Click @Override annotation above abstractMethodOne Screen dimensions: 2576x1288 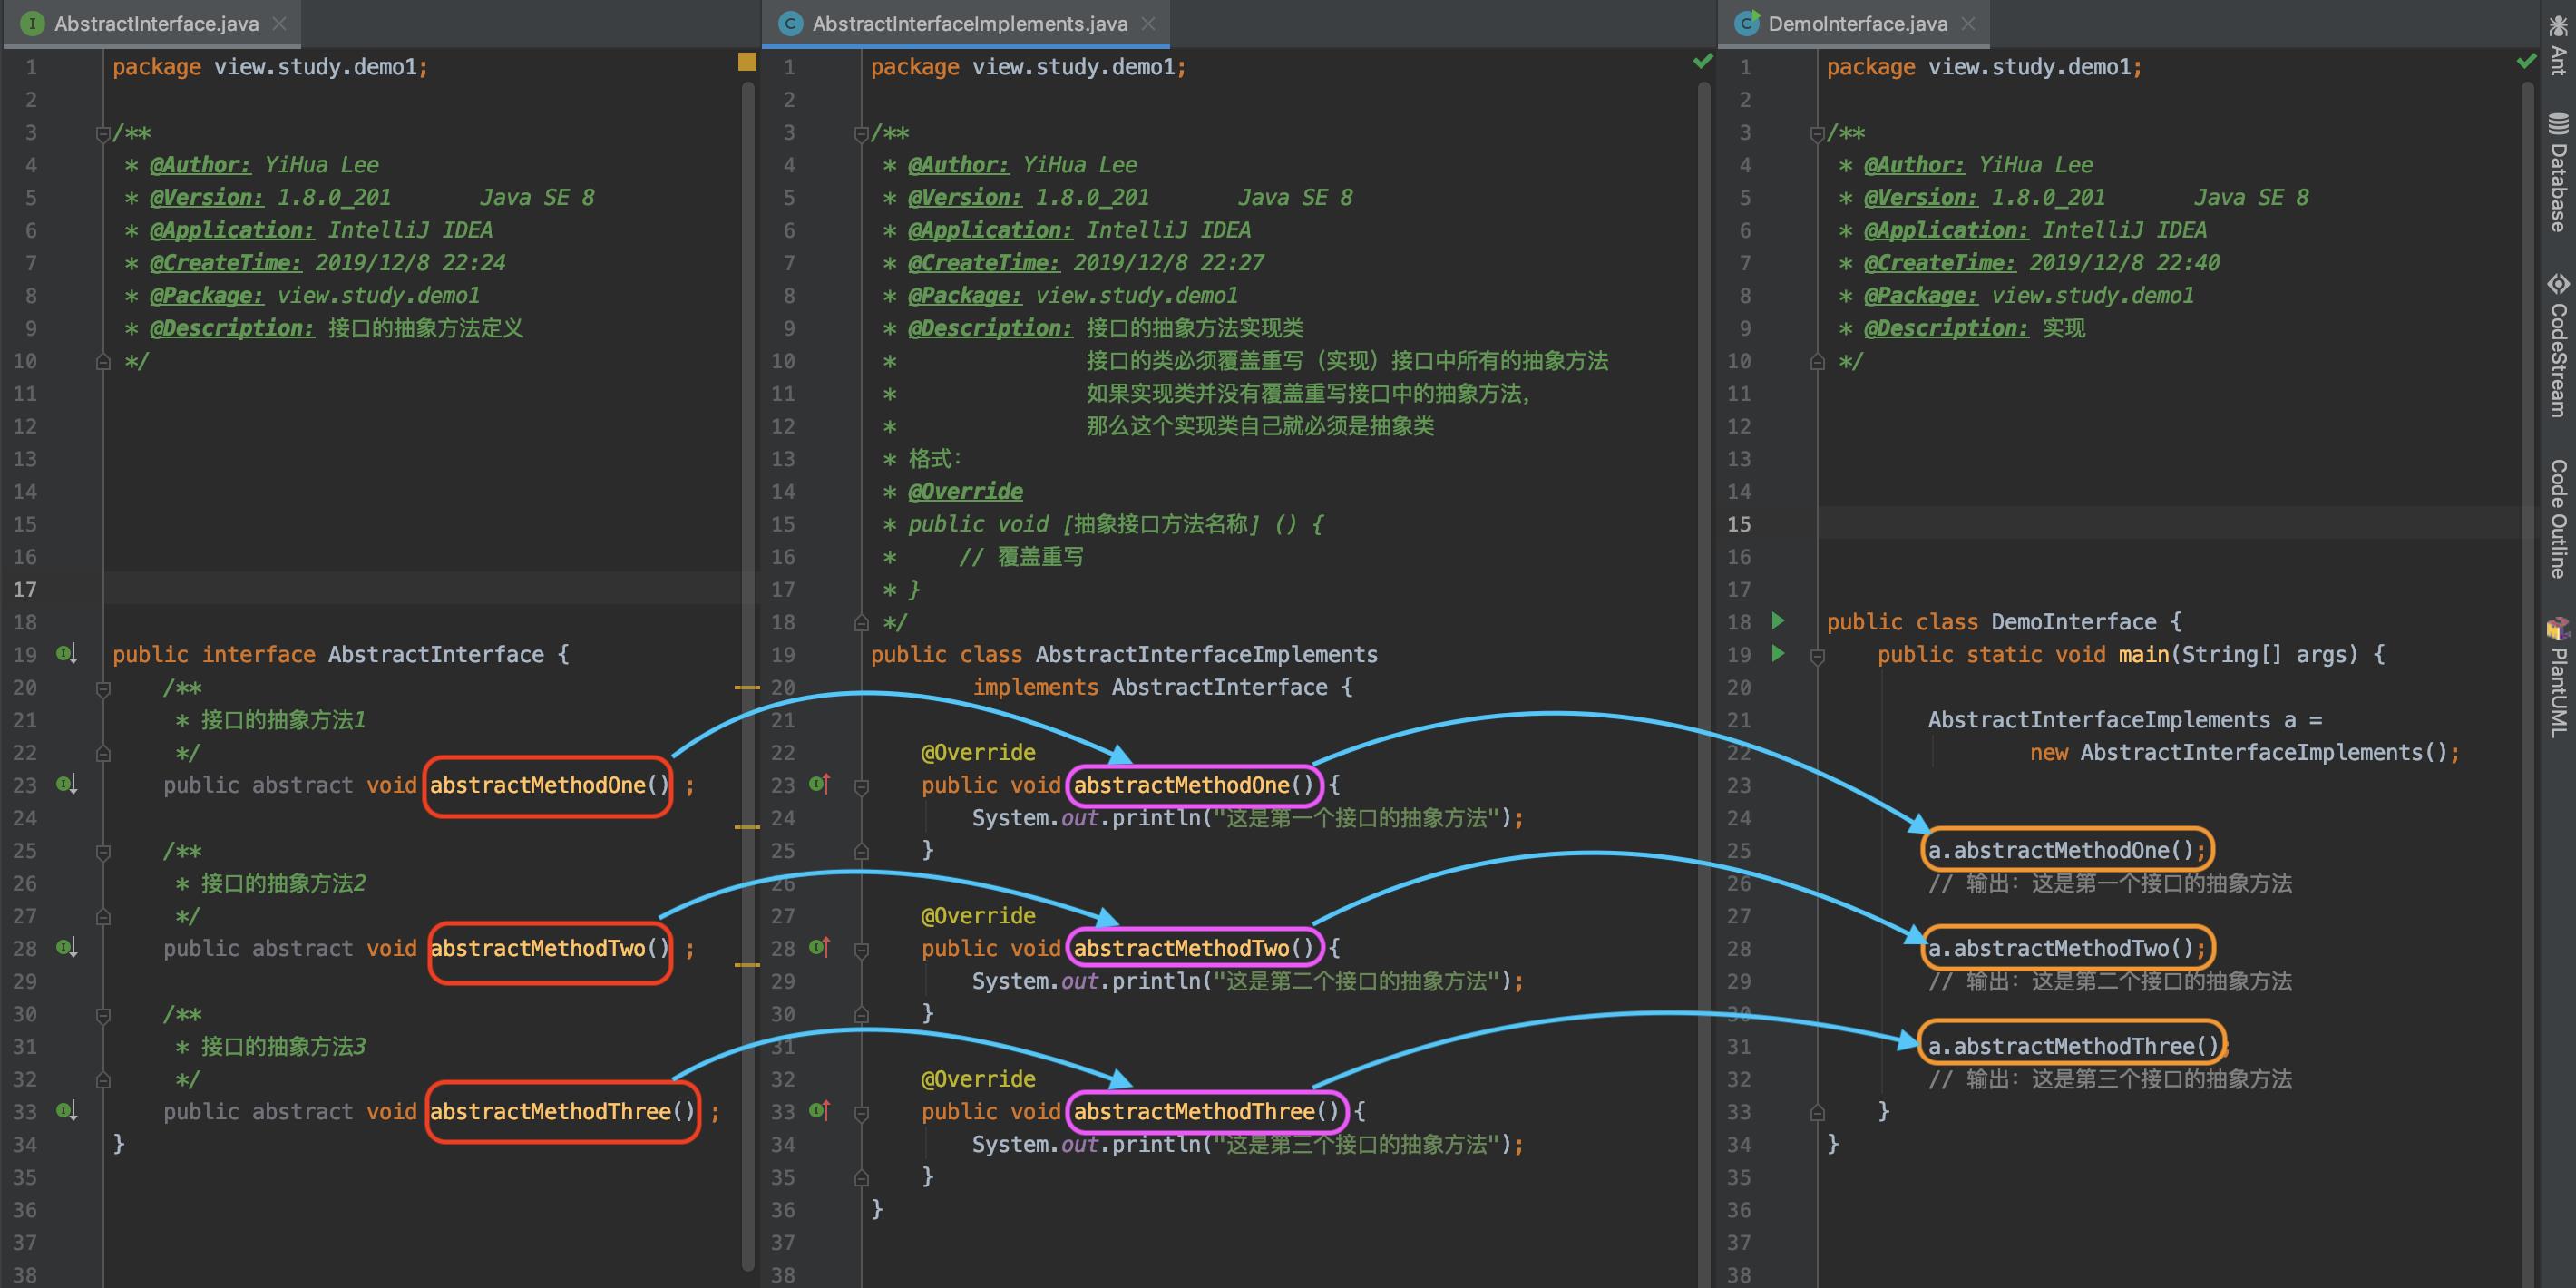coord(978,752)
